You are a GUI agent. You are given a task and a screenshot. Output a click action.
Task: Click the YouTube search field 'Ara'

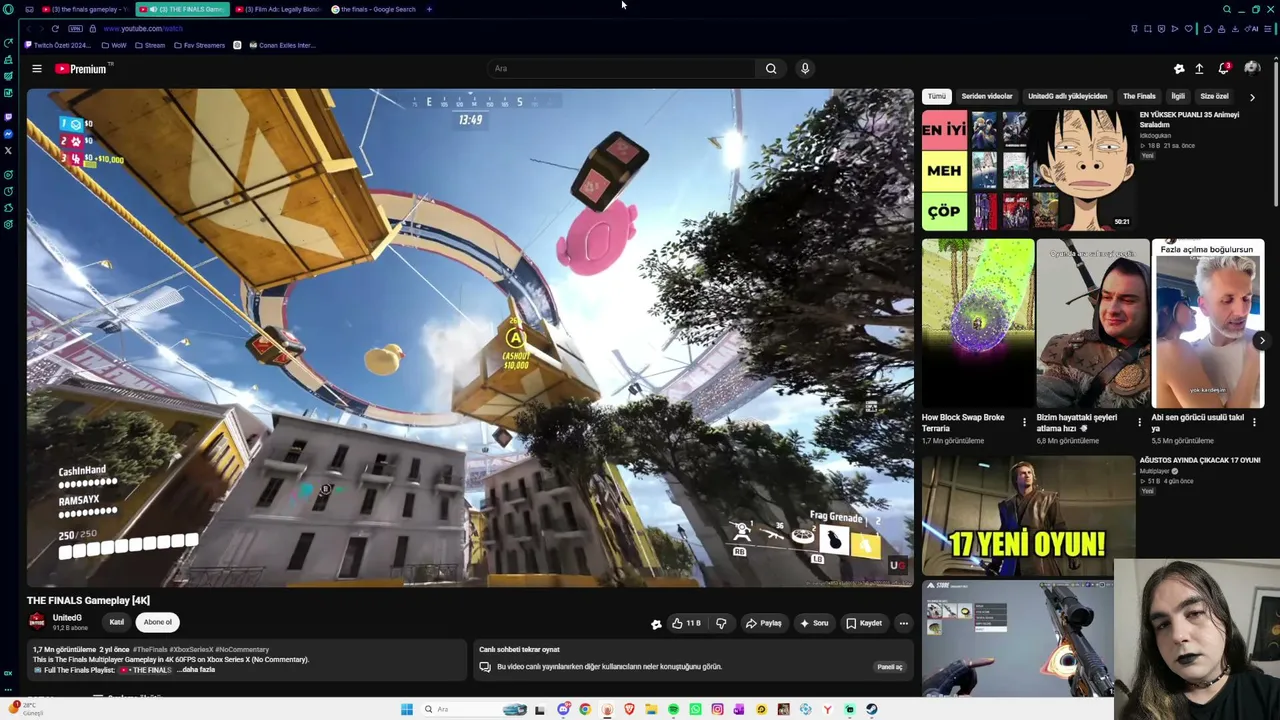pos(621,69)
